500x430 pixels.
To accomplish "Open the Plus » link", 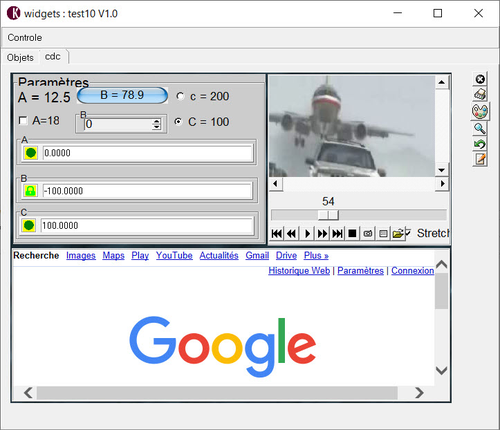I will pos(316,256).
